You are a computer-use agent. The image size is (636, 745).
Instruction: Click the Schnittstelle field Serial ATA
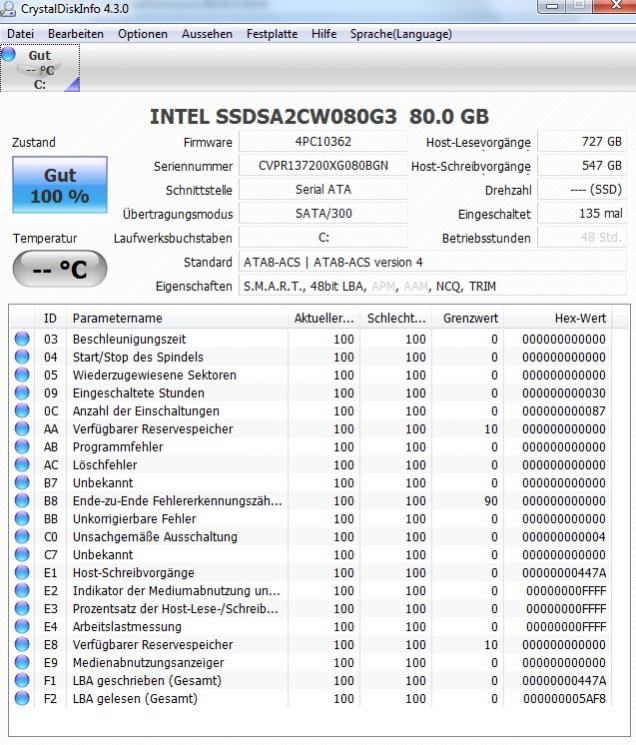(x=323, y=190)
